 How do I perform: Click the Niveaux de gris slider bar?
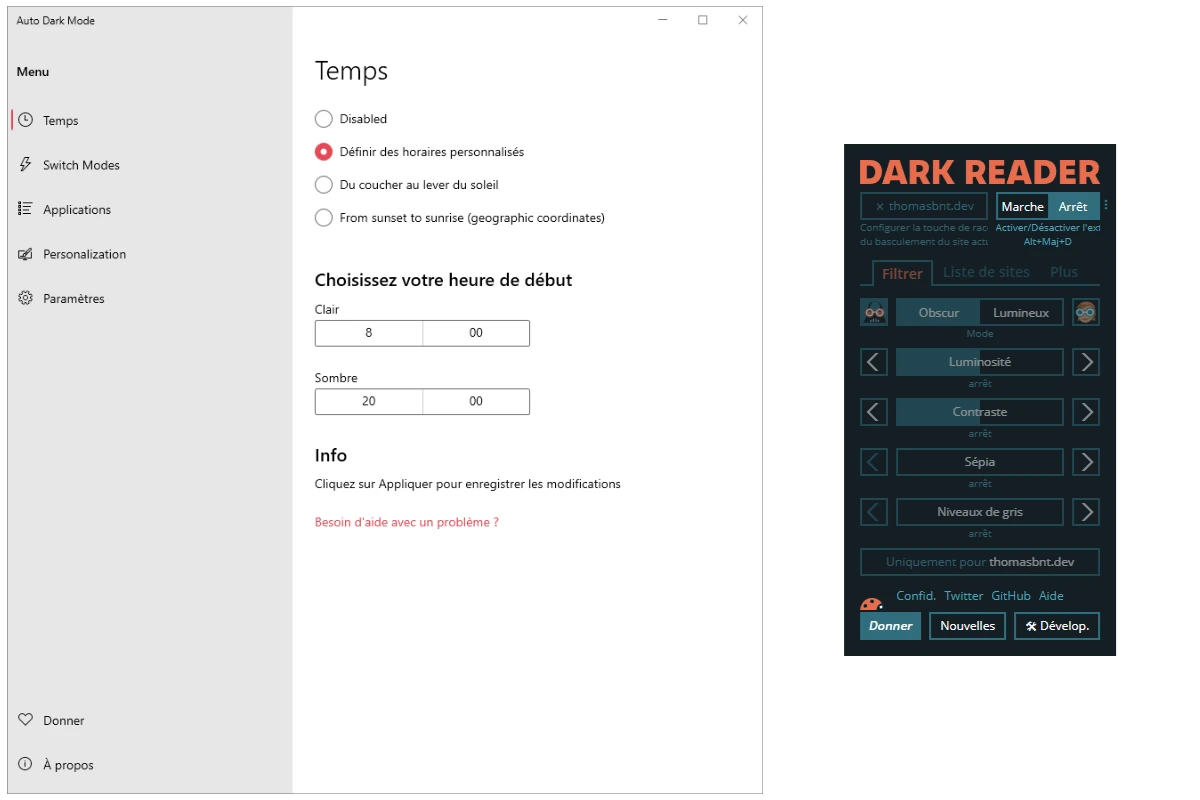(980, 512)
